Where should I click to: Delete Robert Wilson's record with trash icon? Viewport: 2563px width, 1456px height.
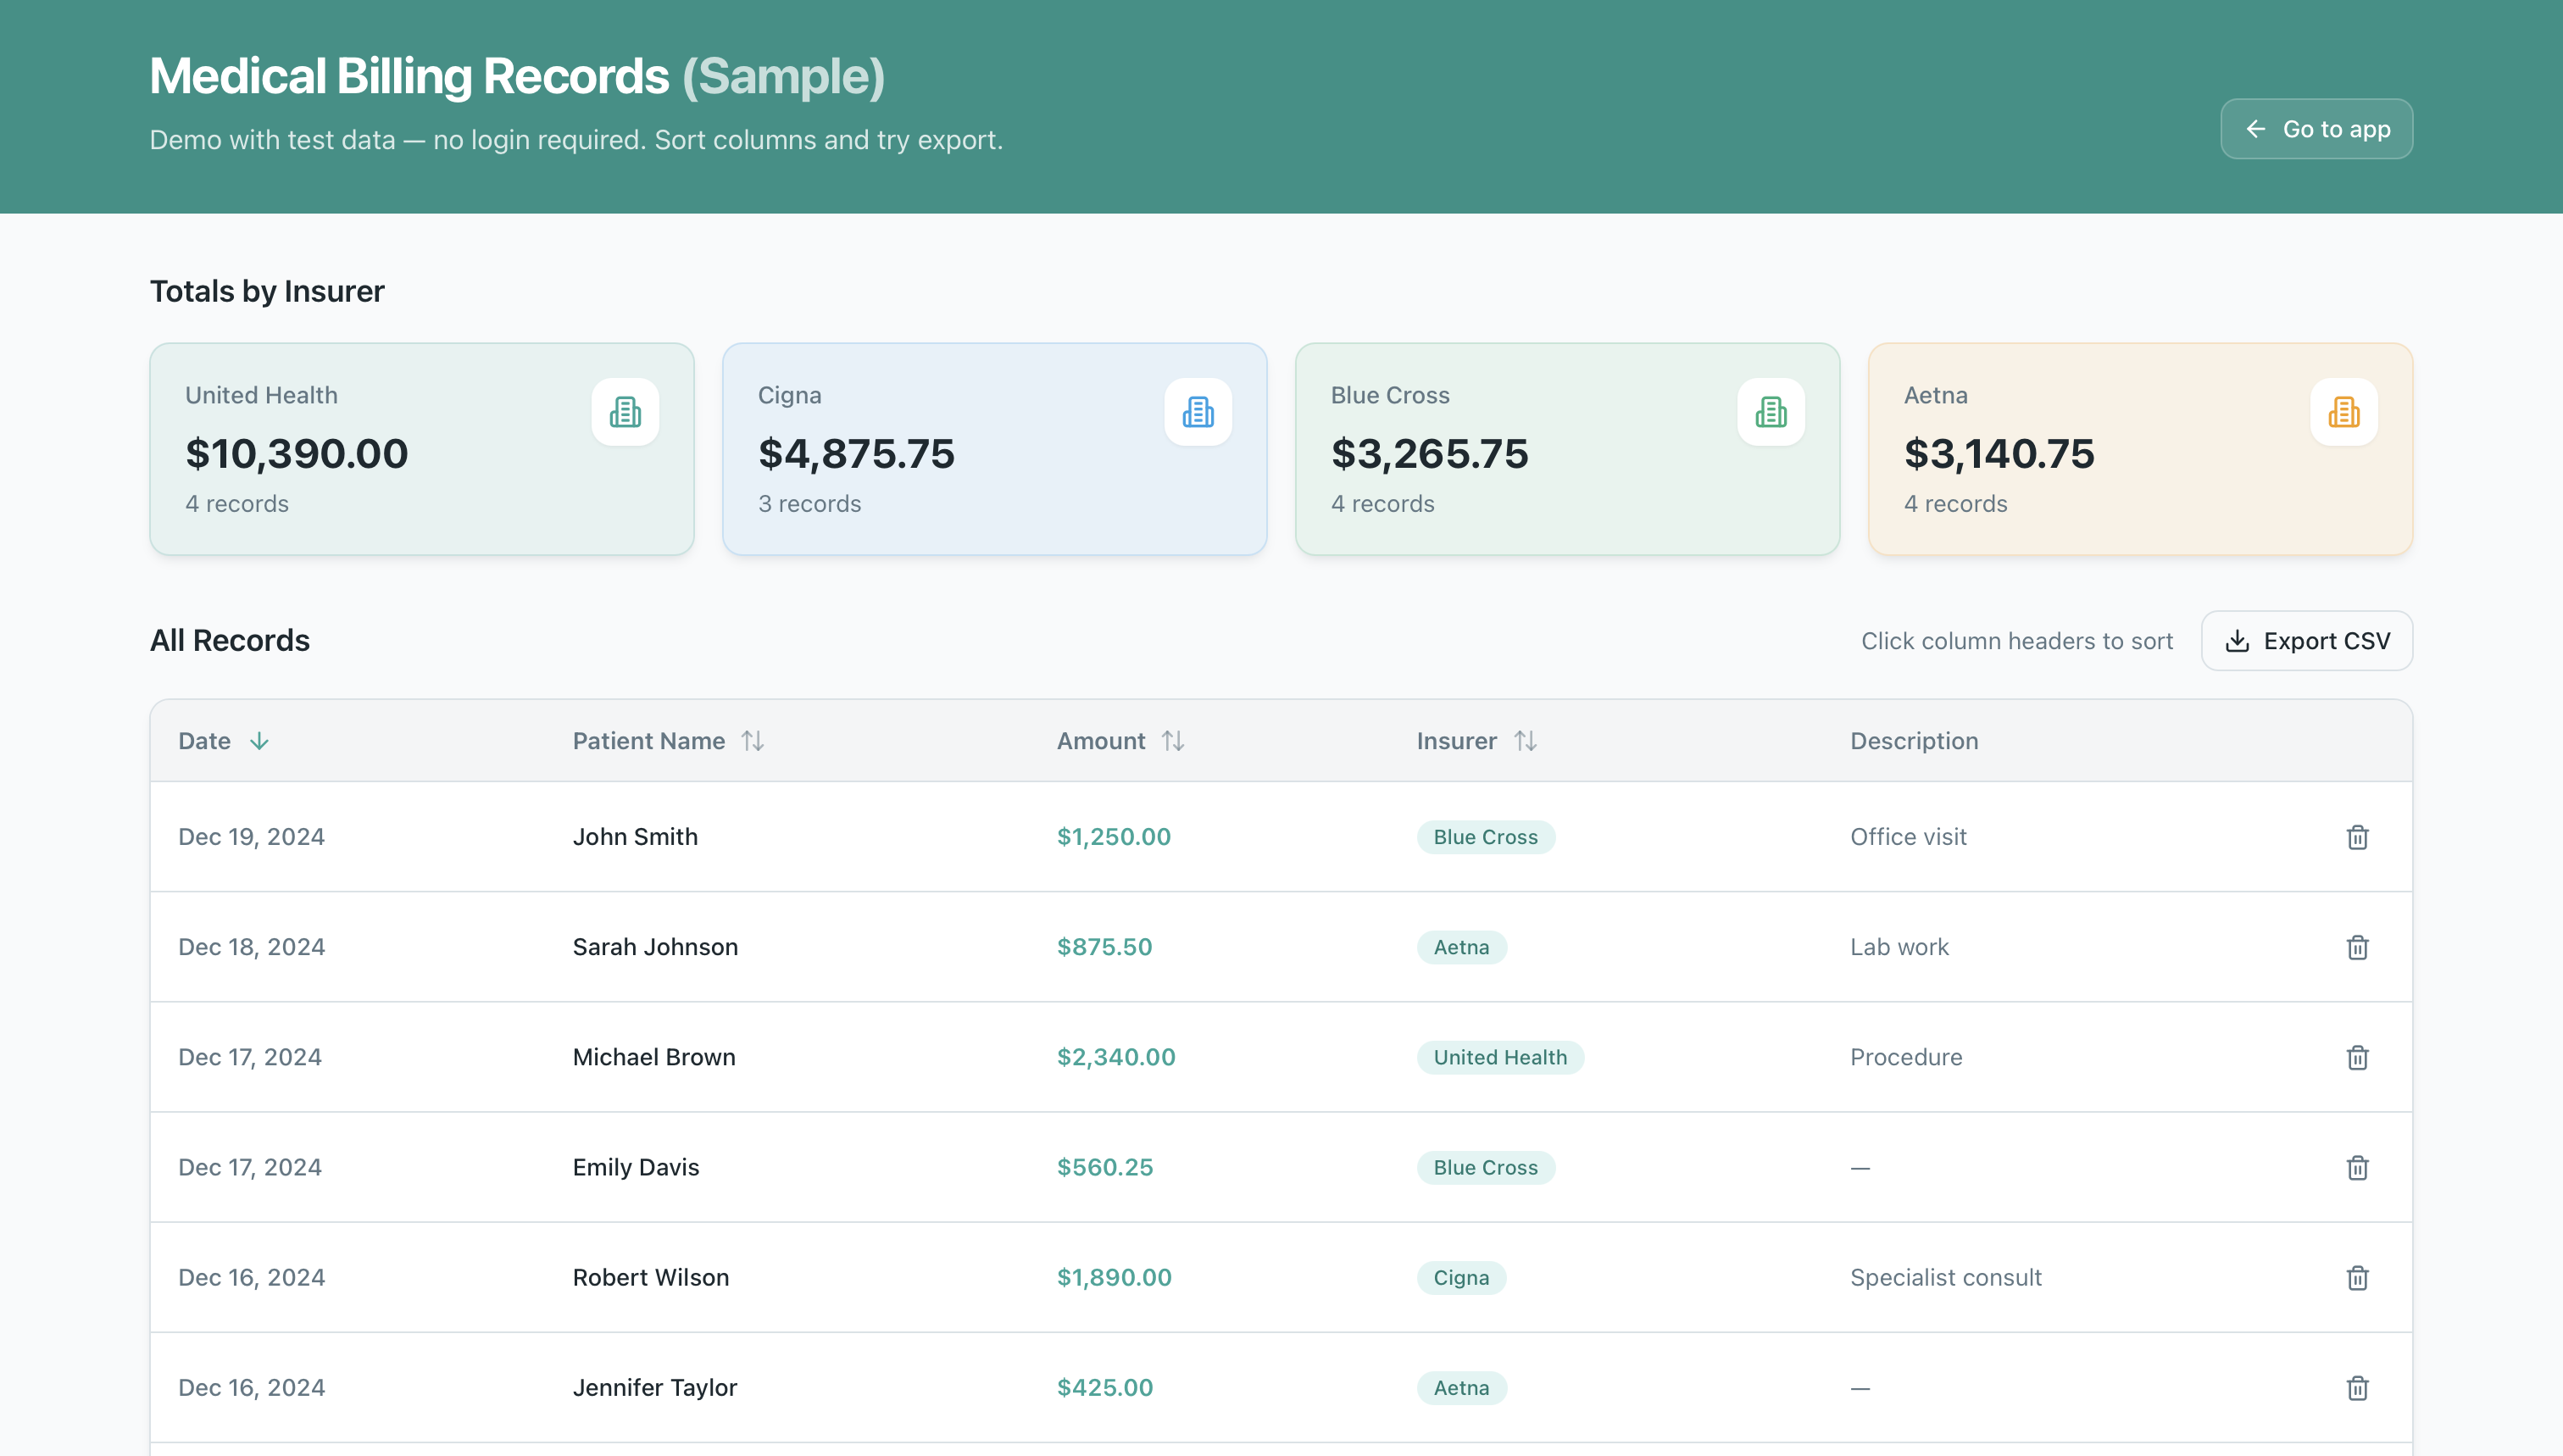[x=2357, y=1277]
